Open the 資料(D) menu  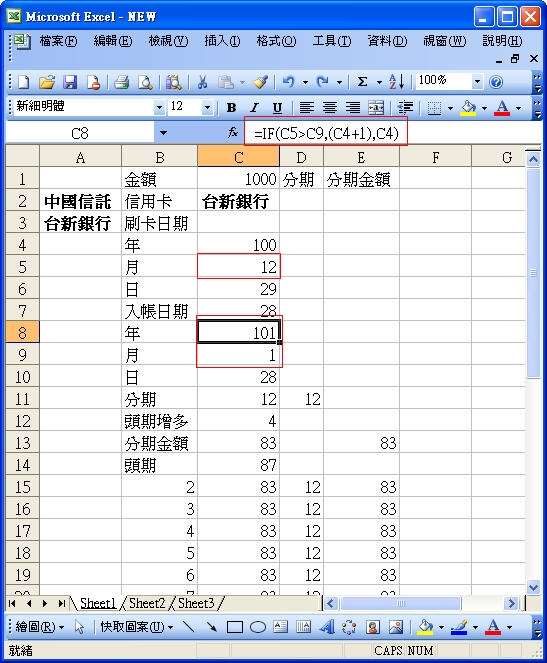pos(387,41)
